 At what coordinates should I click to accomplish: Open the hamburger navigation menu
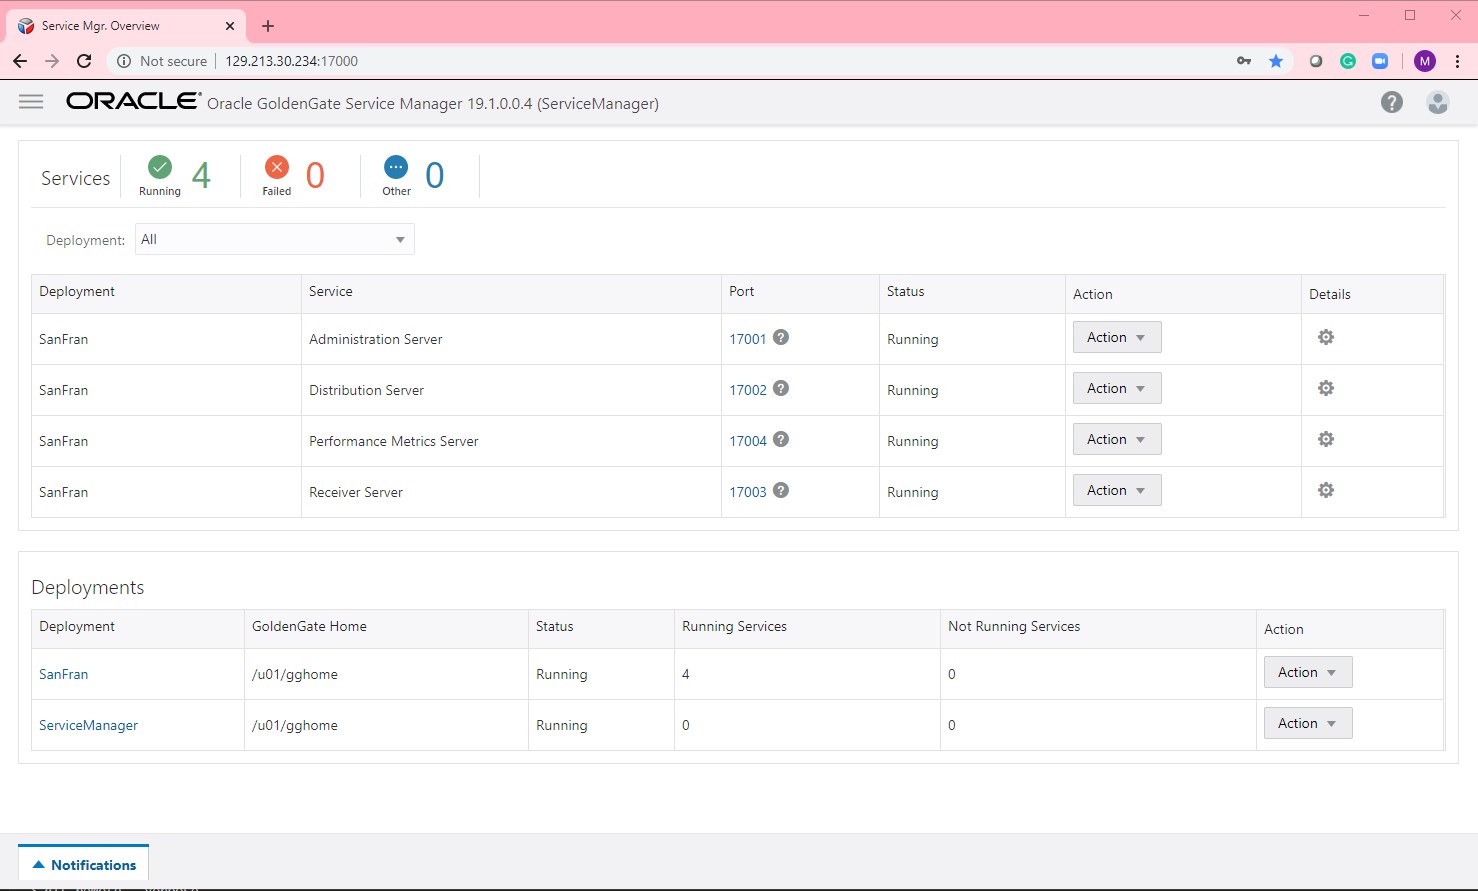tap(31, 102)
